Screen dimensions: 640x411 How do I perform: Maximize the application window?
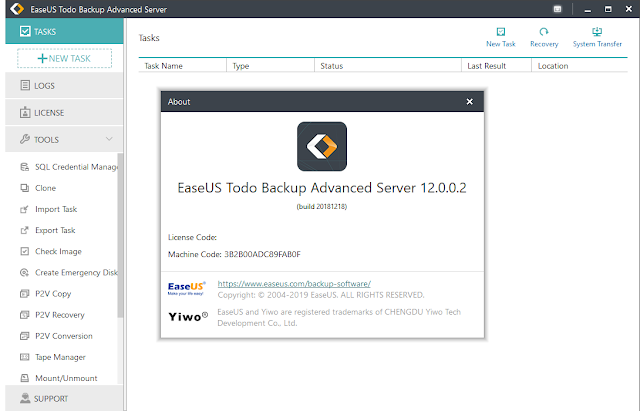(x=608, y=9)
